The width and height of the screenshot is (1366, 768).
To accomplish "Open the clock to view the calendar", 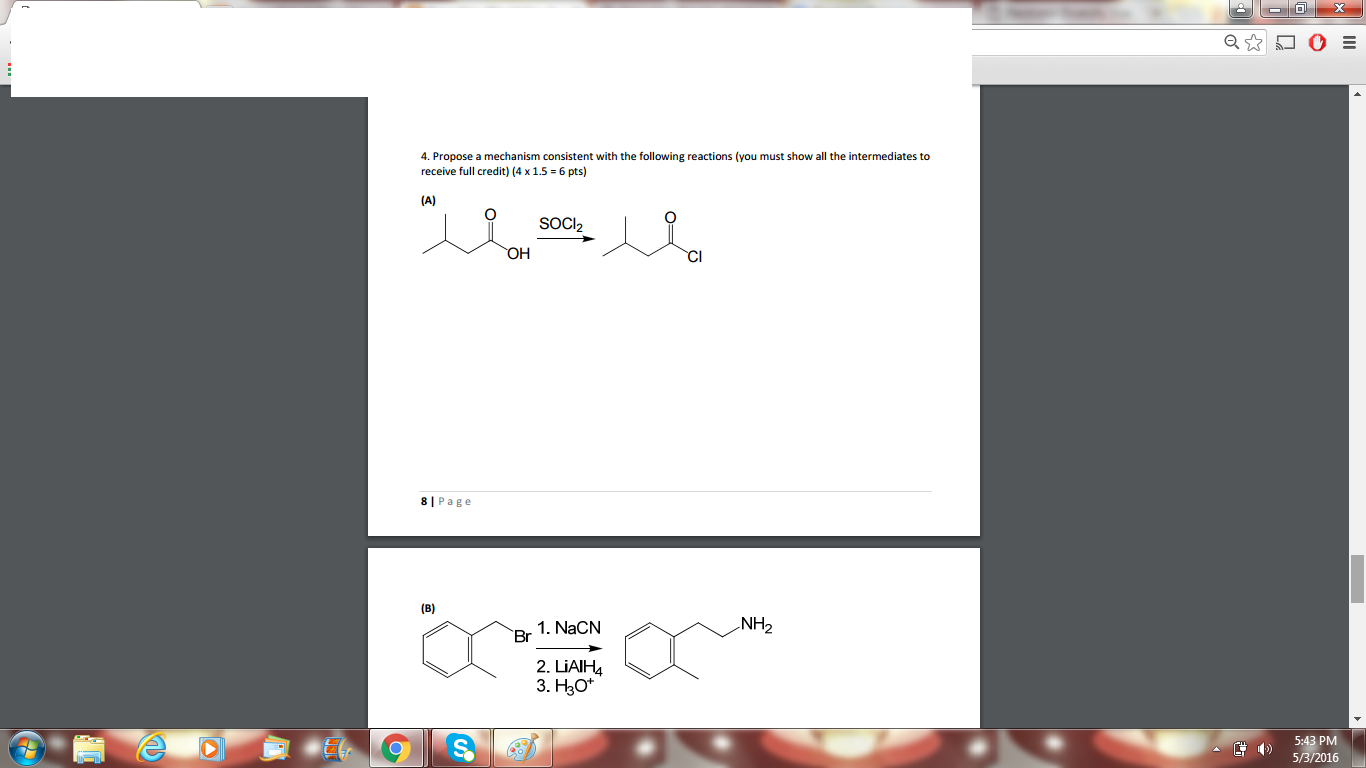I will (x=1315, y=748).
